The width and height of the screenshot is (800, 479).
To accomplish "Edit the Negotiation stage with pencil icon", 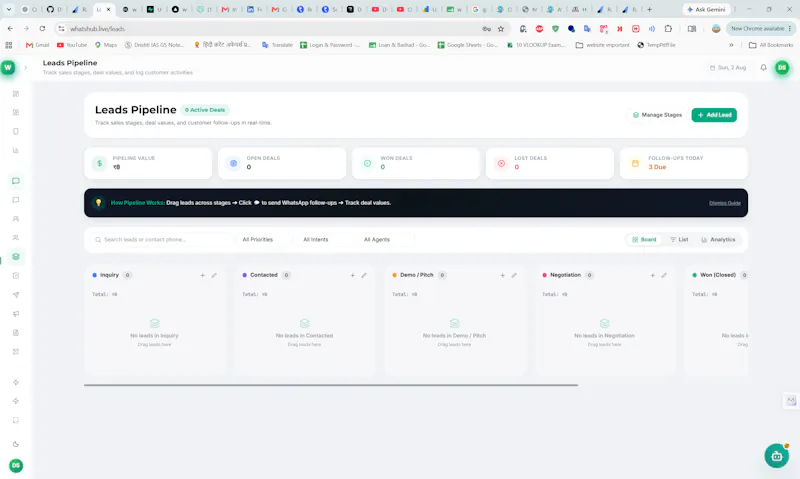I will (664, 275).
